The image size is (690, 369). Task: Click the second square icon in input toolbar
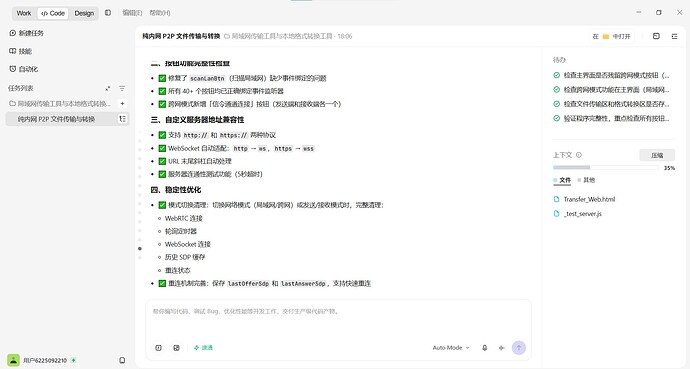(x=176, y=348)
